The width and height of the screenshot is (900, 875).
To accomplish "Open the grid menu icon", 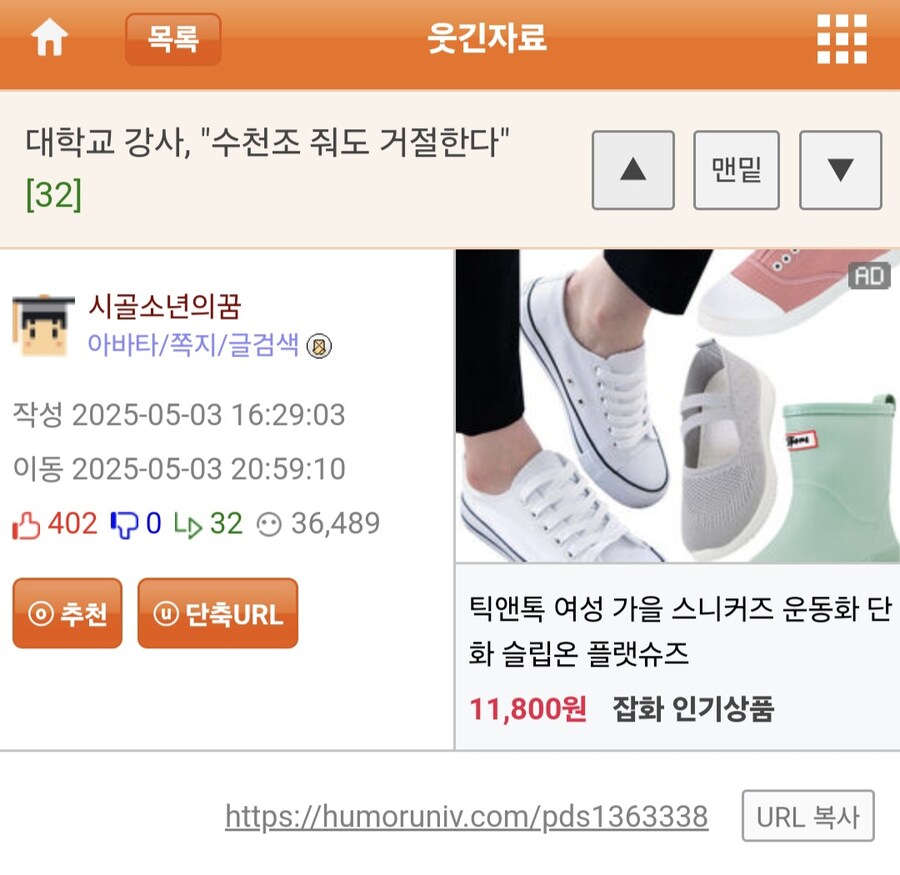I will coord(841,38).
